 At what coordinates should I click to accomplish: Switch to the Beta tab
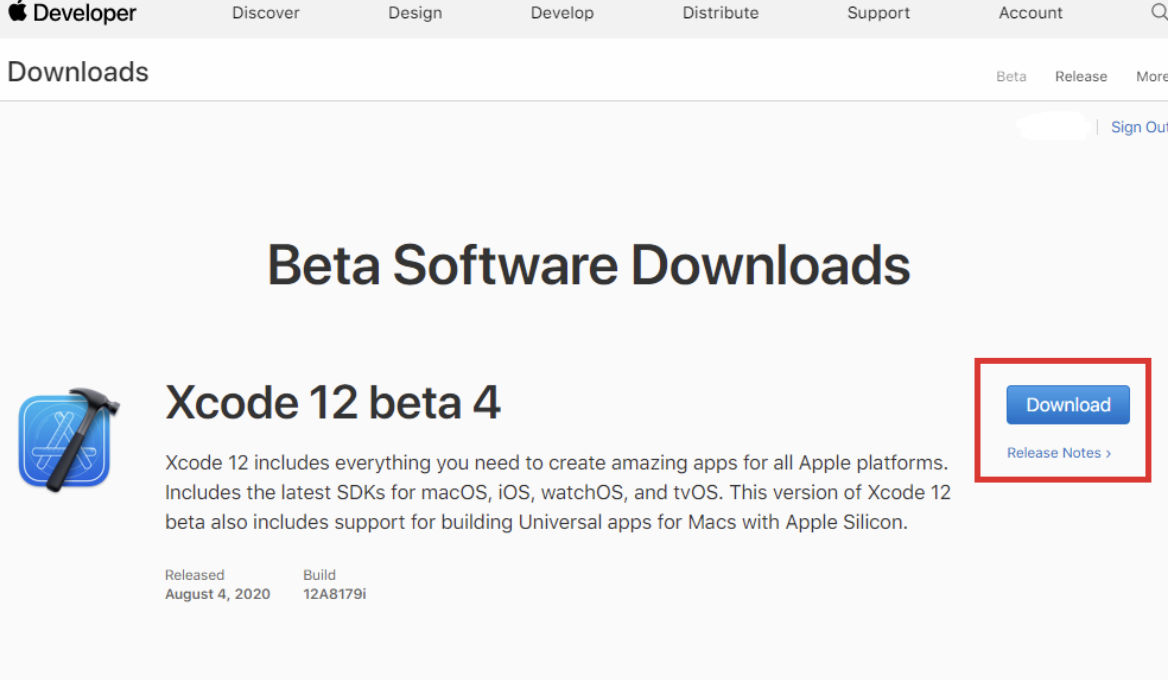pos(1011,76)
